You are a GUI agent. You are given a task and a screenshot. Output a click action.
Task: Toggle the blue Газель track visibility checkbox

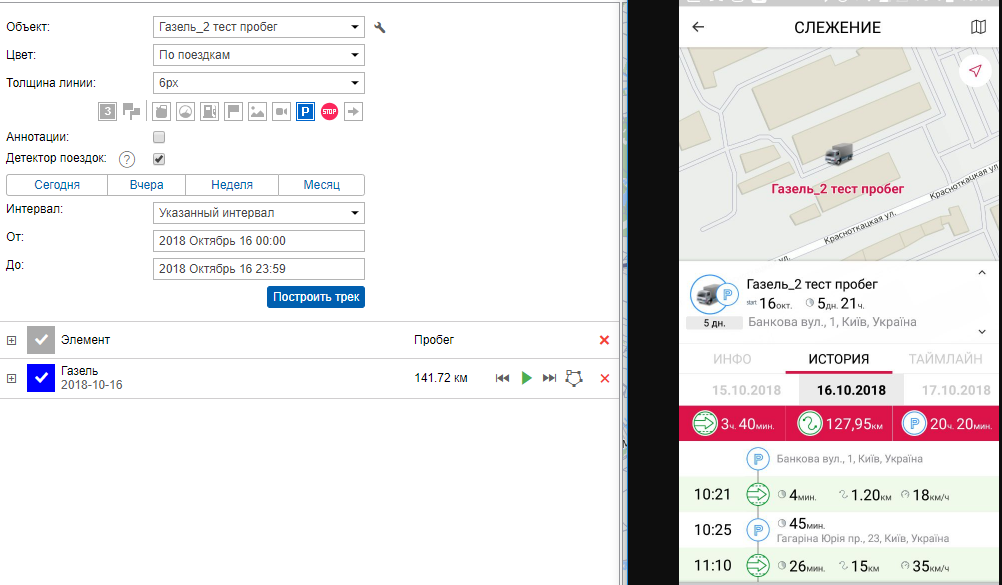40,378
